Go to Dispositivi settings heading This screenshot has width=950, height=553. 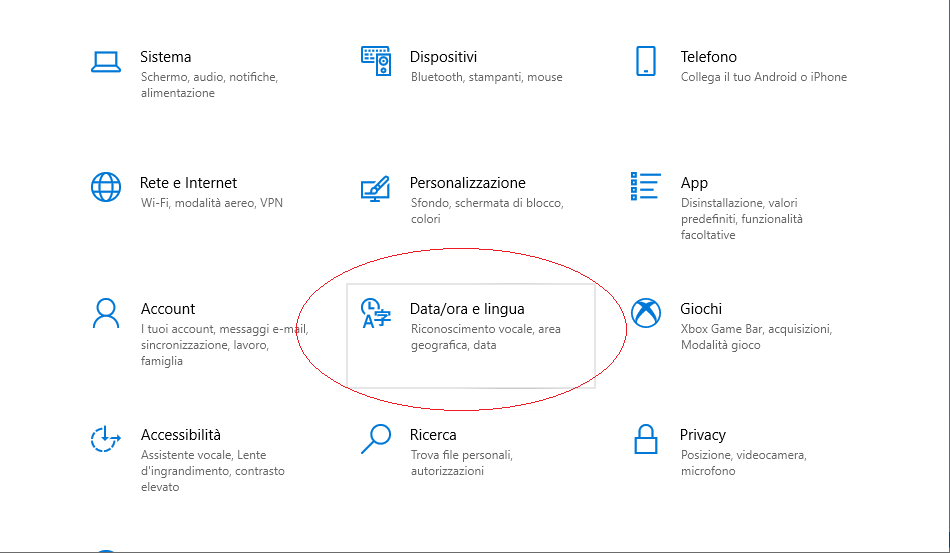point(443,57)
